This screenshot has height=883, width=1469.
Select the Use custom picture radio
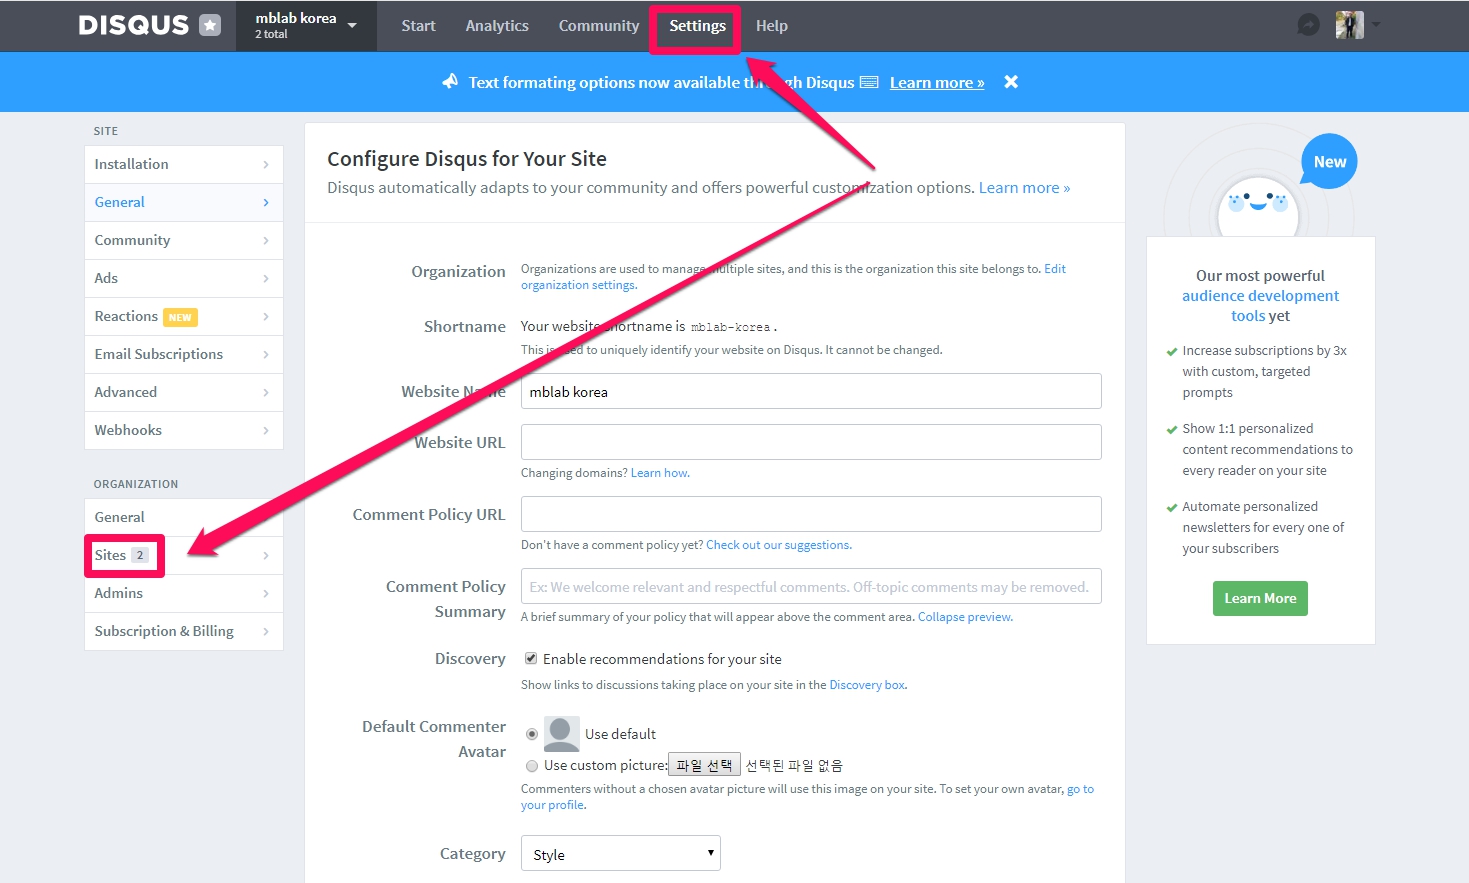pos(532,766)
